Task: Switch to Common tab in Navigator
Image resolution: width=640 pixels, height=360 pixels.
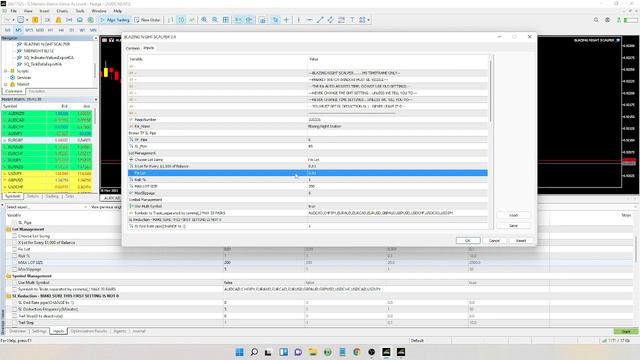Action: pos(13,91)
